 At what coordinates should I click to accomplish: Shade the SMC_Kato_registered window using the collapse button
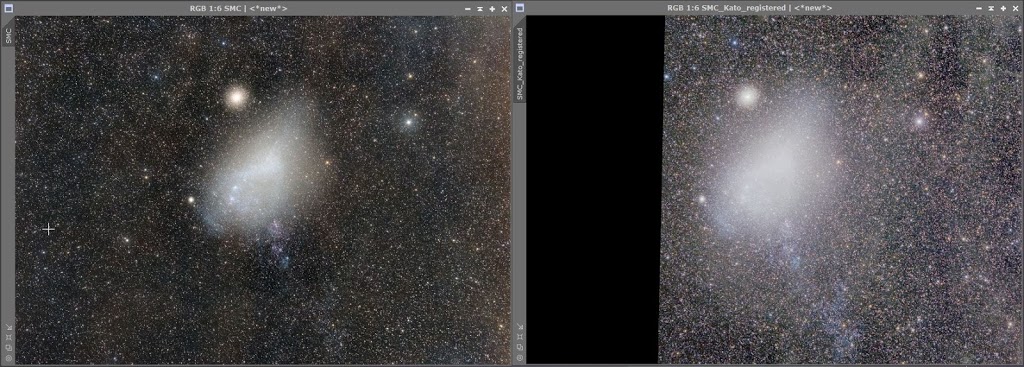991,9
